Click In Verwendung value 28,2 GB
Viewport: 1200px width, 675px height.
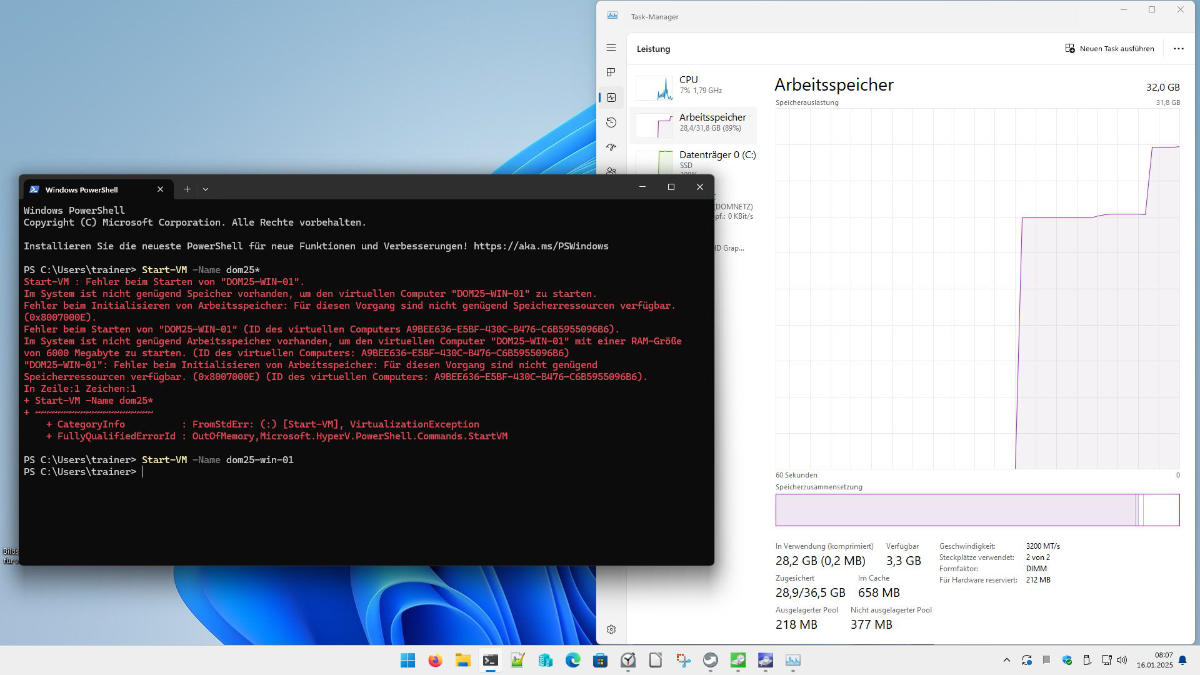click(820, 561)
